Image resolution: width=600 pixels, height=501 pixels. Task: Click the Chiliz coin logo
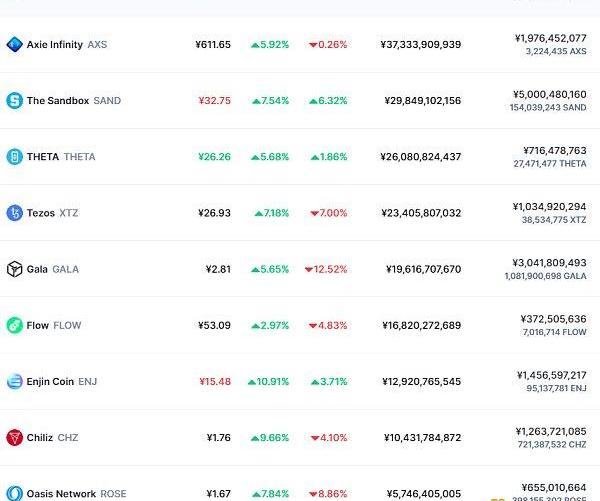pos(14,437)
